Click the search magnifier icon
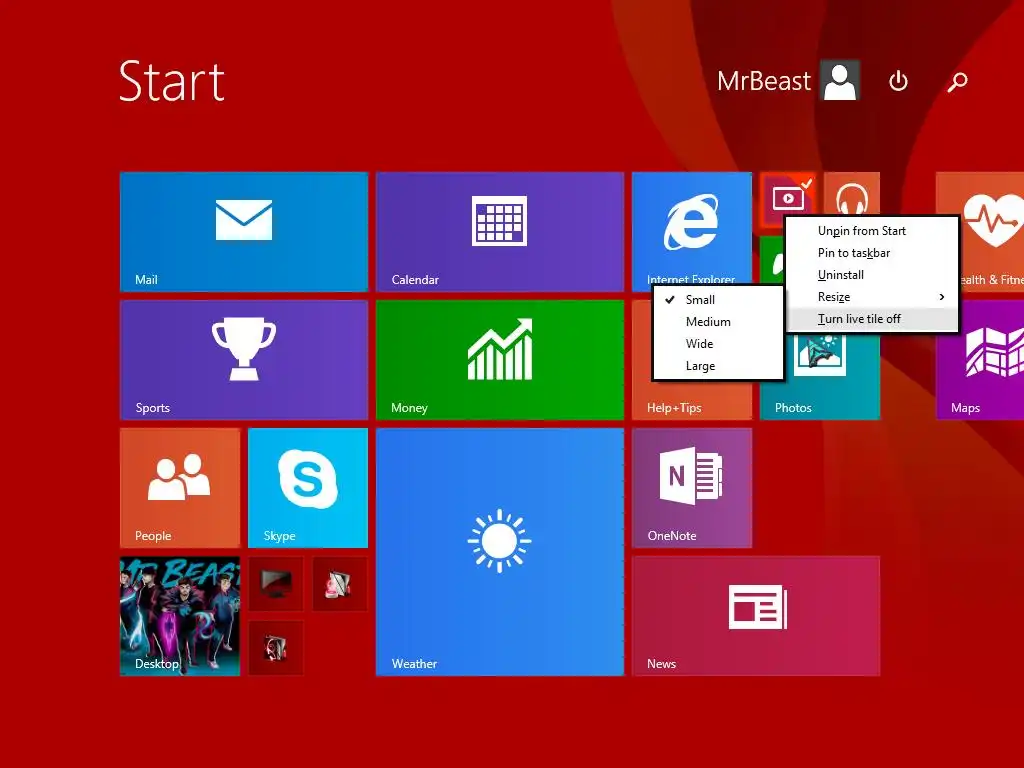1024x768 pixels. tap(957, 82)
